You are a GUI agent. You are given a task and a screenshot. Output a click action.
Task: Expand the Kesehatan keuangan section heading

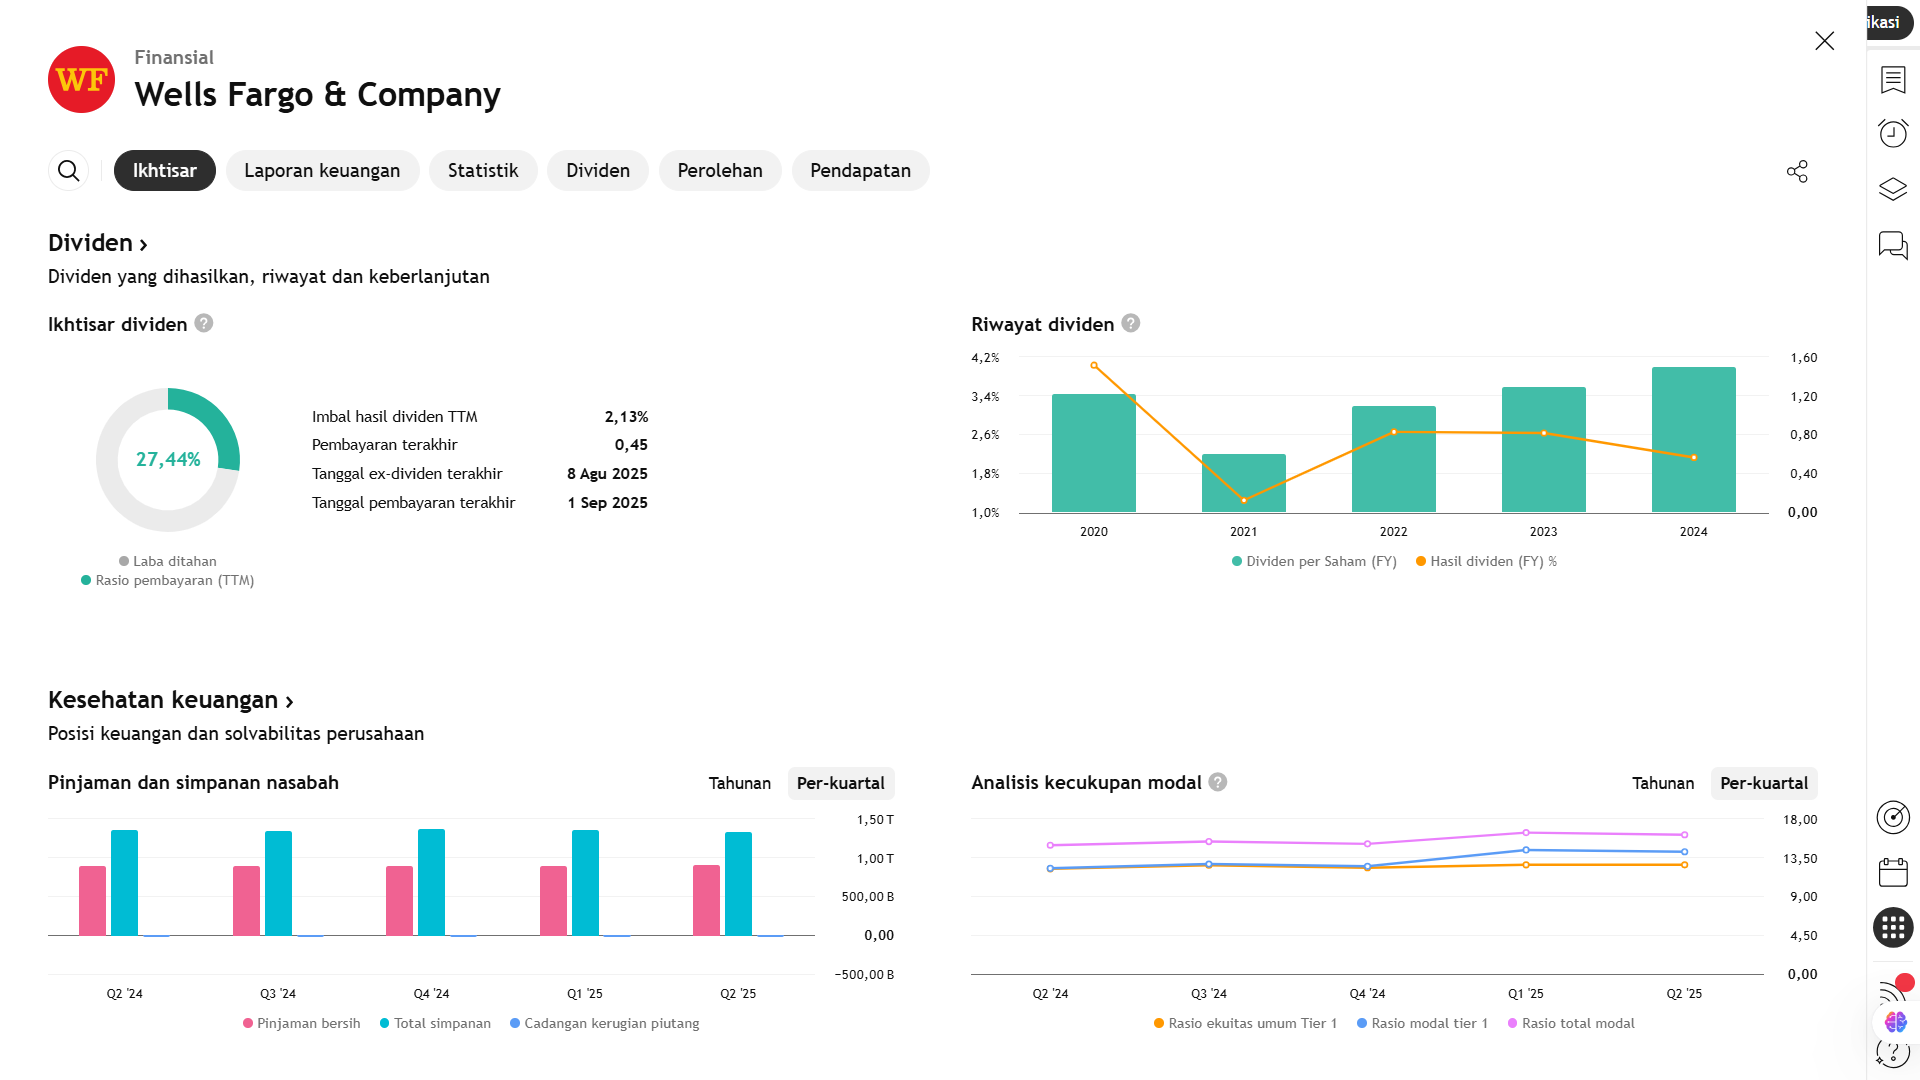(170, 700)
